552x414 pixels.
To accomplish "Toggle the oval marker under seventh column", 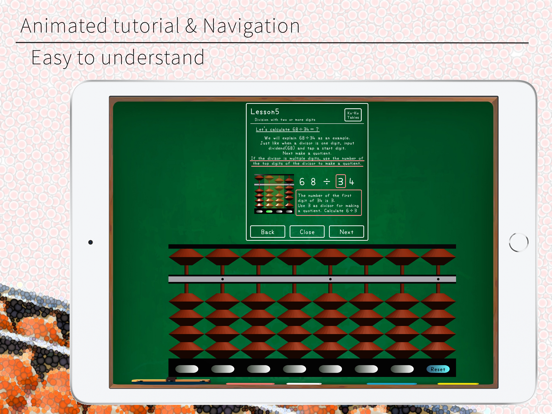I will pyautogui.click(x=402, y=369).
